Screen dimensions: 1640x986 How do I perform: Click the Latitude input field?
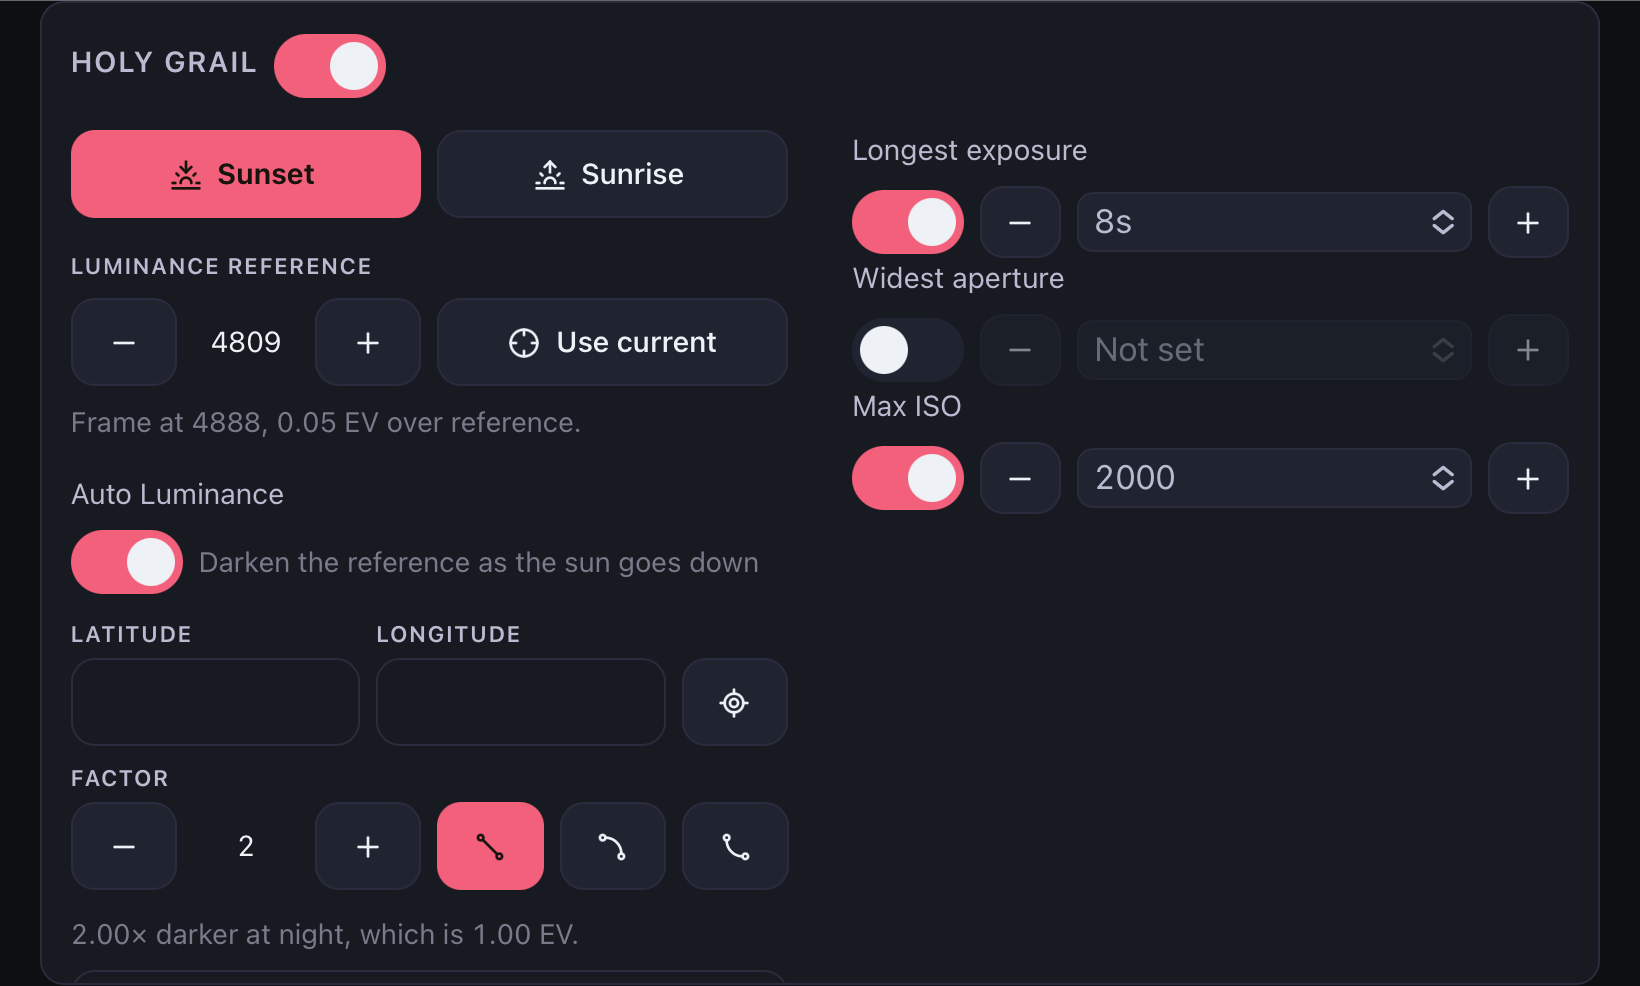(x=215, y=702)
